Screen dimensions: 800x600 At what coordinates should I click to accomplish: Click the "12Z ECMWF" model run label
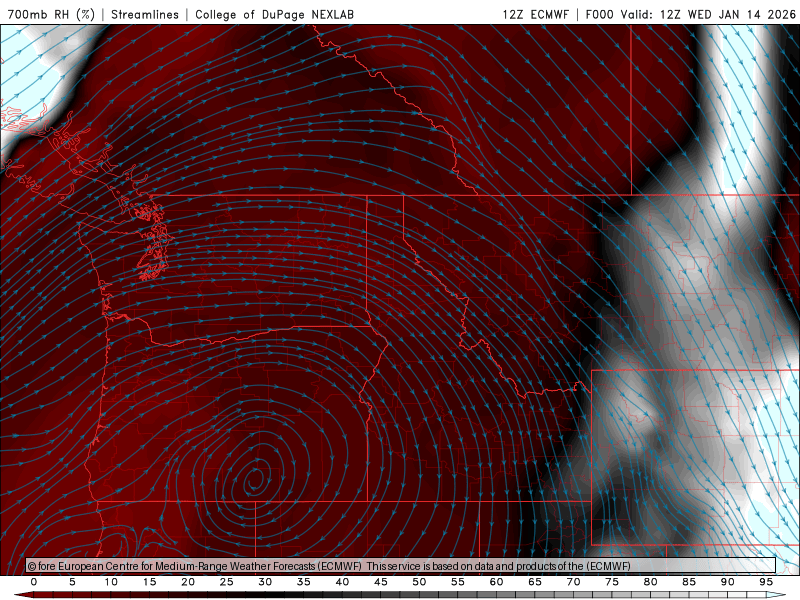pos(535,14)
